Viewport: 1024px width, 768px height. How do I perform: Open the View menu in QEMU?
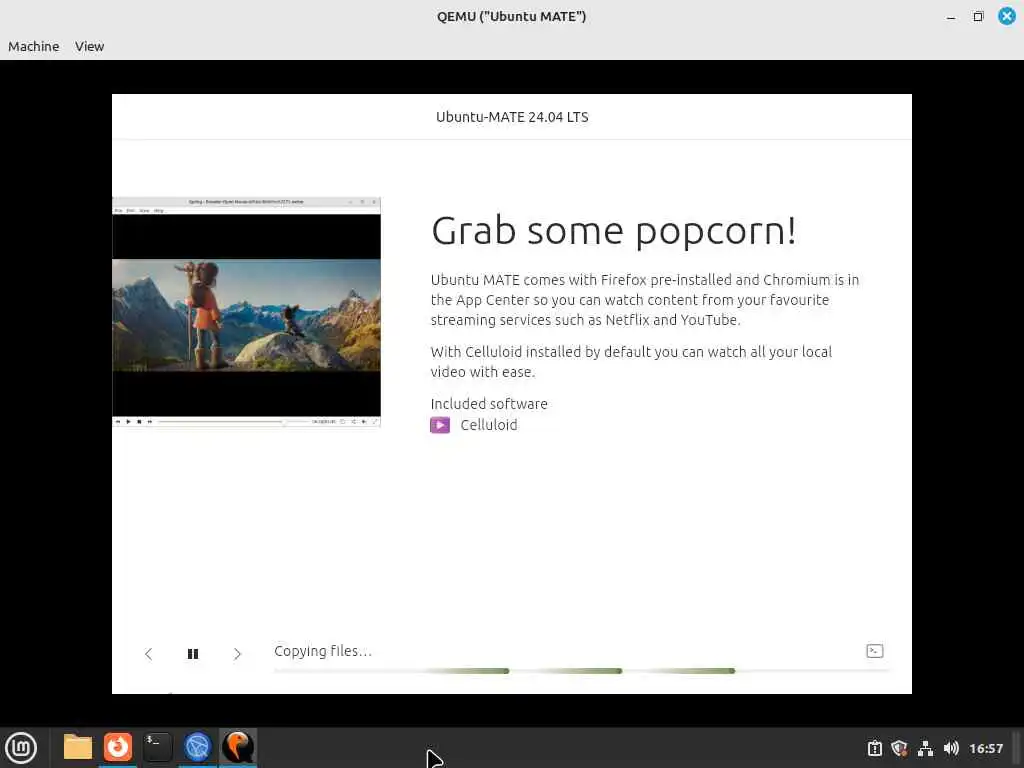pos(89,46)
